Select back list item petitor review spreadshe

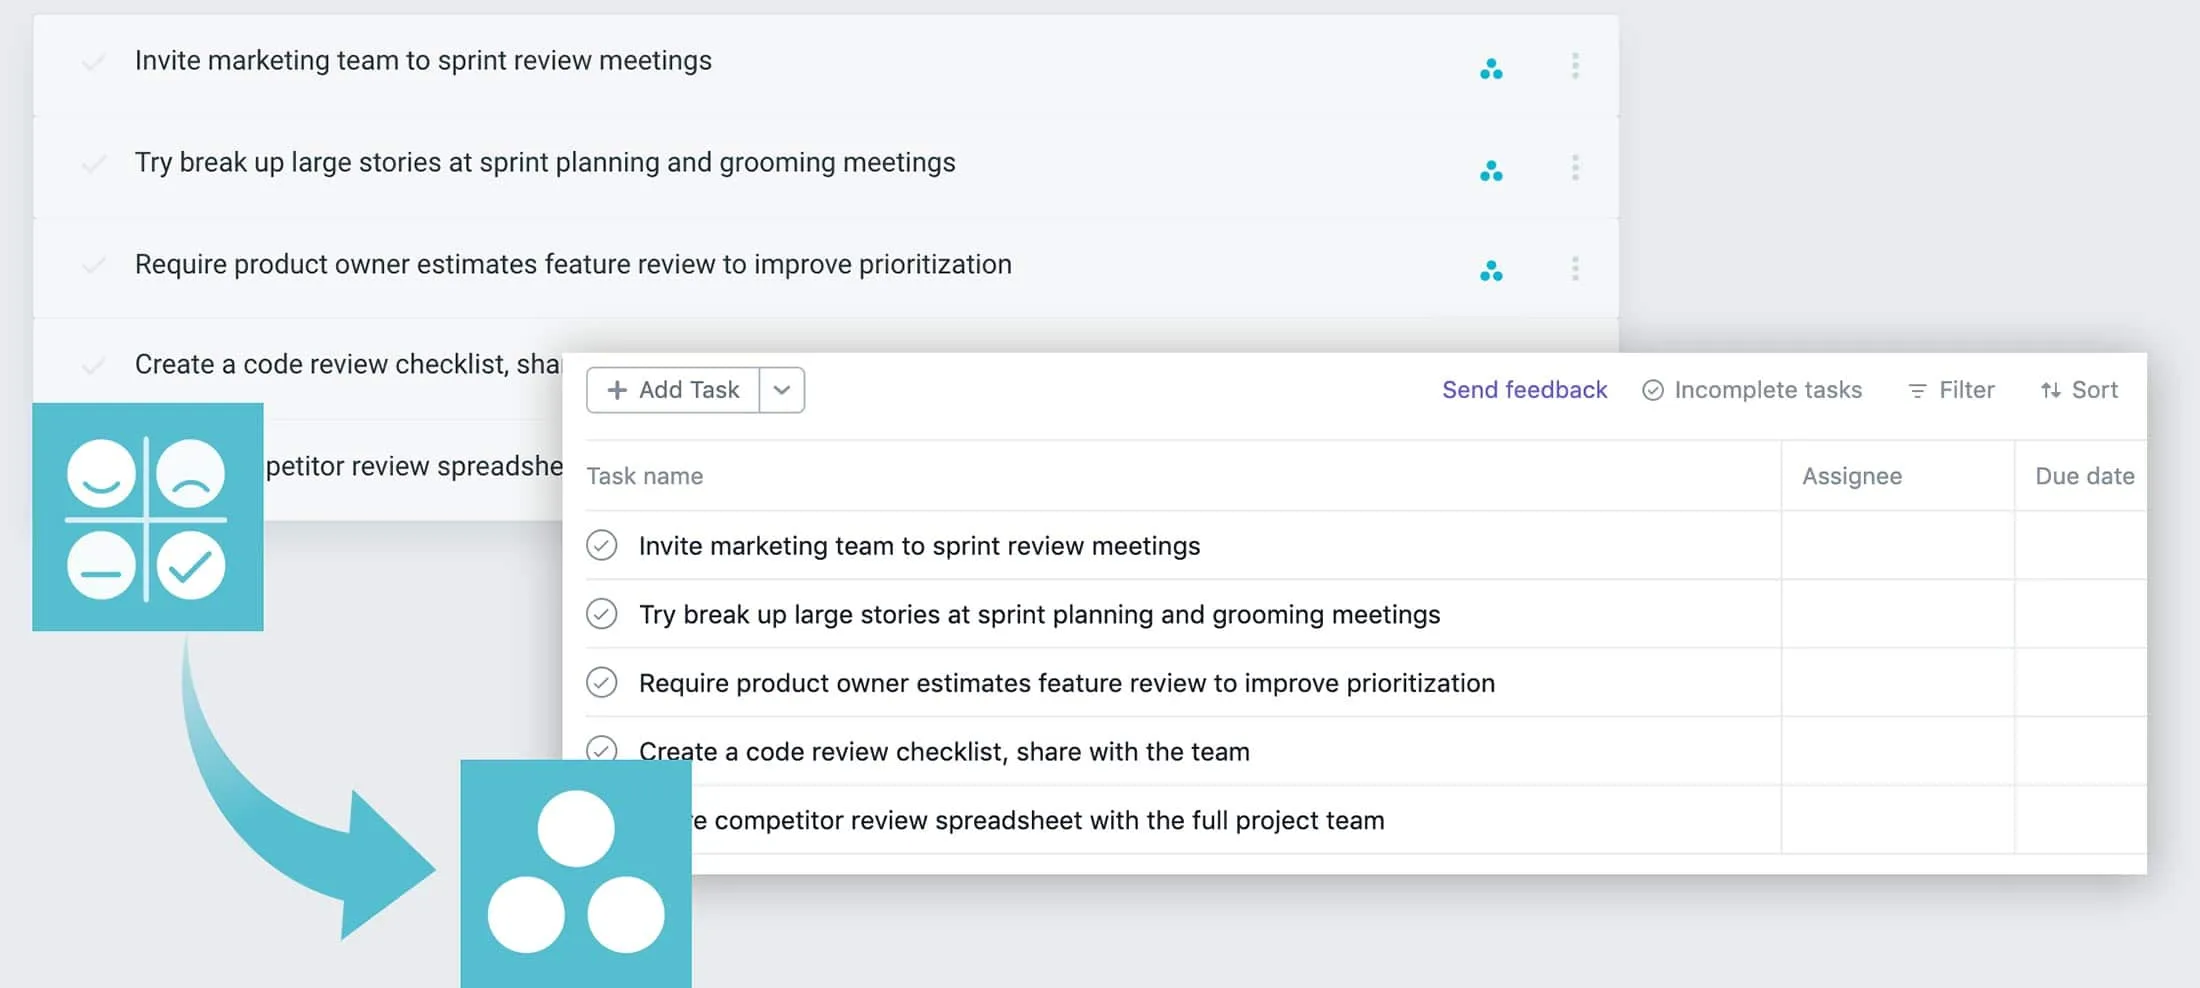[x=414, y=466]
